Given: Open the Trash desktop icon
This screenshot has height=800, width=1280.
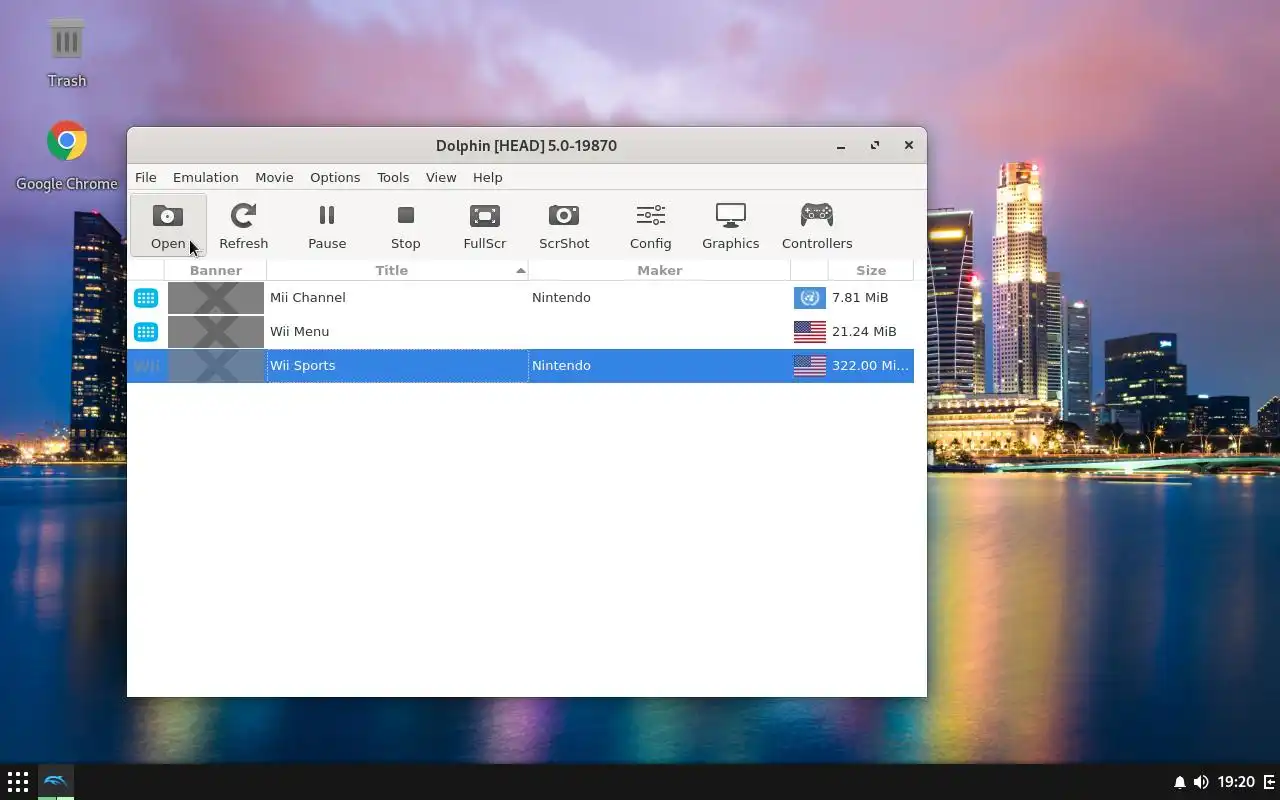Looking at the screenshot, I should (67, 52).
